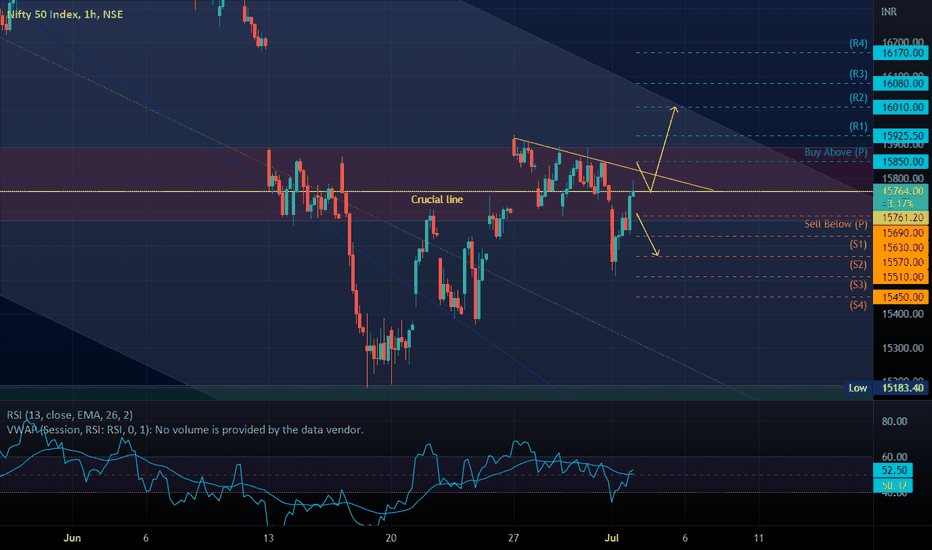Click the (S4) support level label
Viewport: 932px width, 550px height.
tap(858, 305)
